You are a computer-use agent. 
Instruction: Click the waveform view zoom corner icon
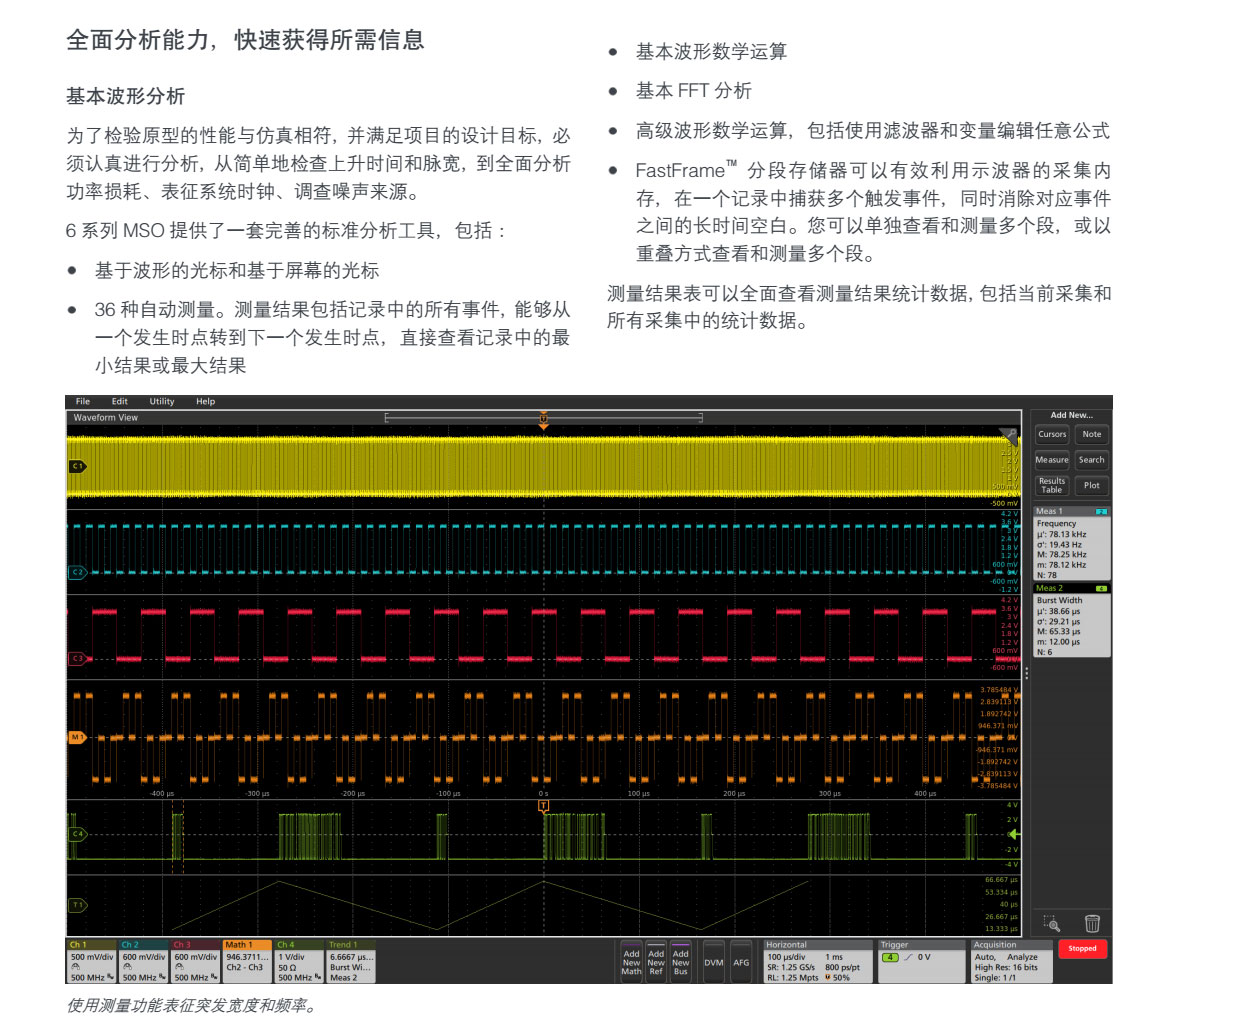pos(1008,436)
